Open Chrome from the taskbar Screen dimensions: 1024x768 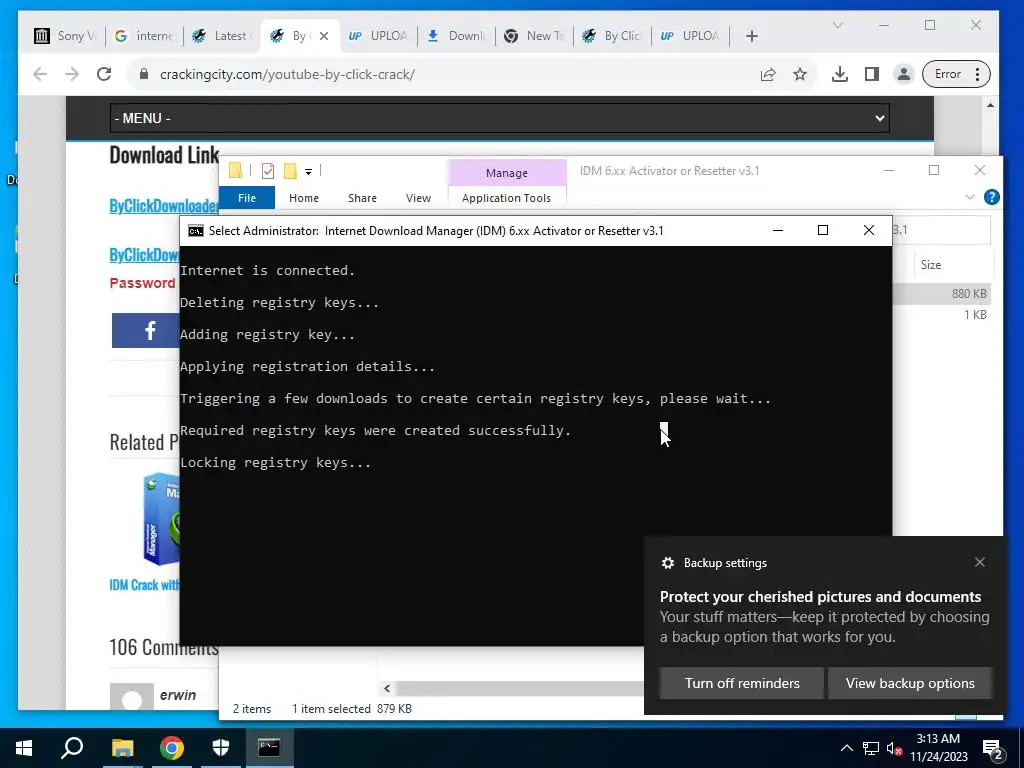pyautogui.click(x=172, y=748)
